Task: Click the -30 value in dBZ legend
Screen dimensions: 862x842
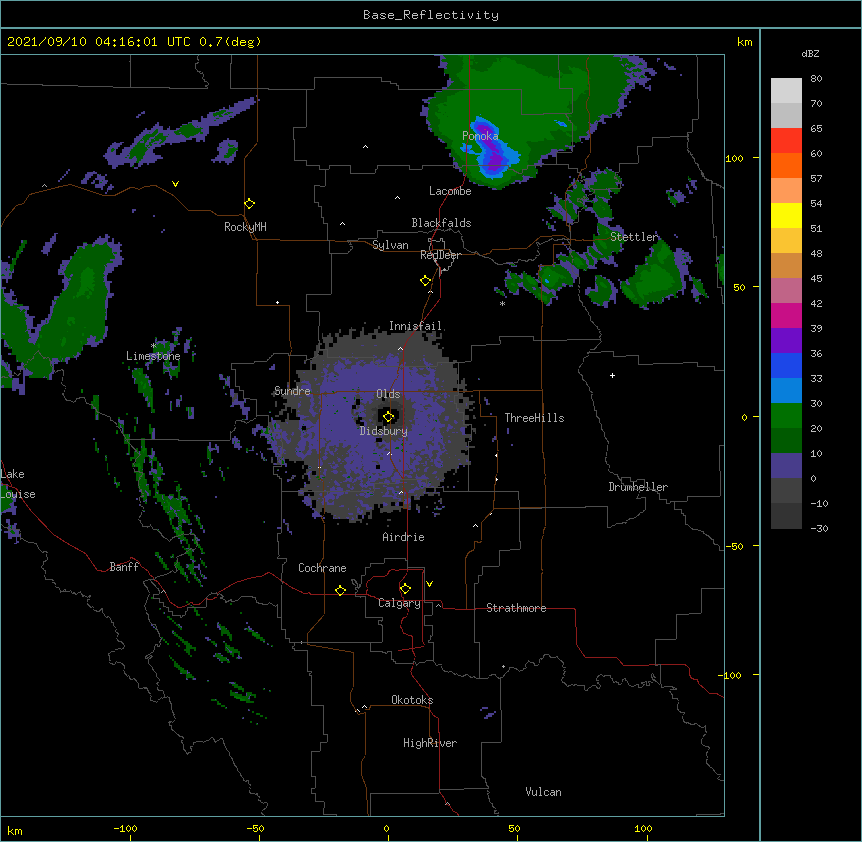Action: tap(819, 528)
